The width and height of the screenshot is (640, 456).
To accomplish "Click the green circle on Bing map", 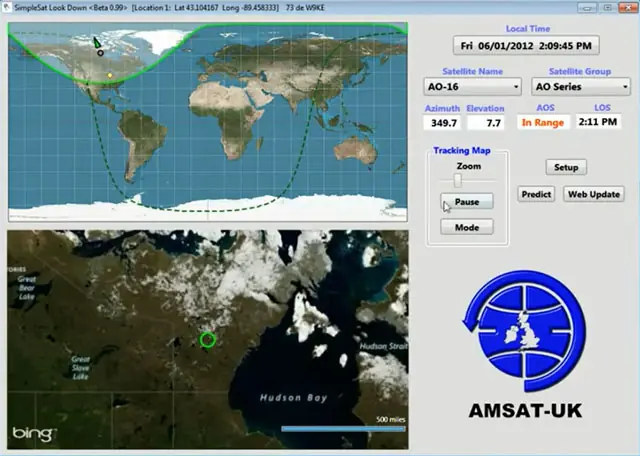I will pyautogui.click(x=208, y=340).
